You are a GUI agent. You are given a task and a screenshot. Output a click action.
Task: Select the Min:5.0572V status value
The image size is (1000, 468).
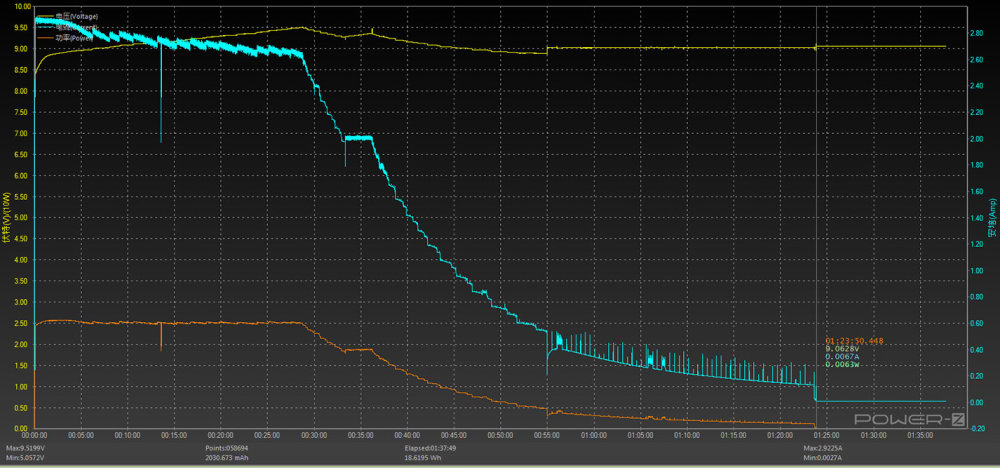[x=27, y=456]
